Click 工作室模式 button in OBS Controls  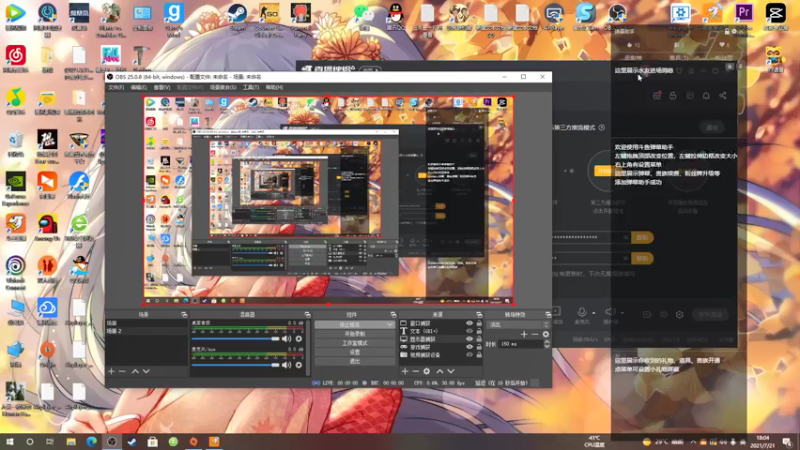(355, 343)
